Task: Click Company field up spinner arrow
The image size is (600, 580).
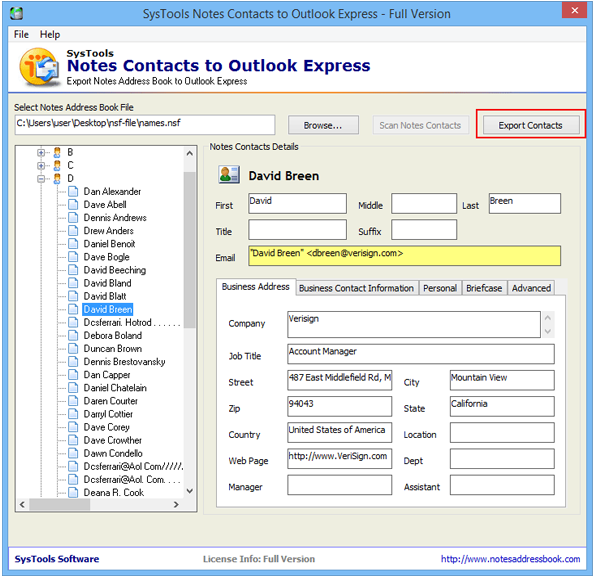Action: pos(548,318)
